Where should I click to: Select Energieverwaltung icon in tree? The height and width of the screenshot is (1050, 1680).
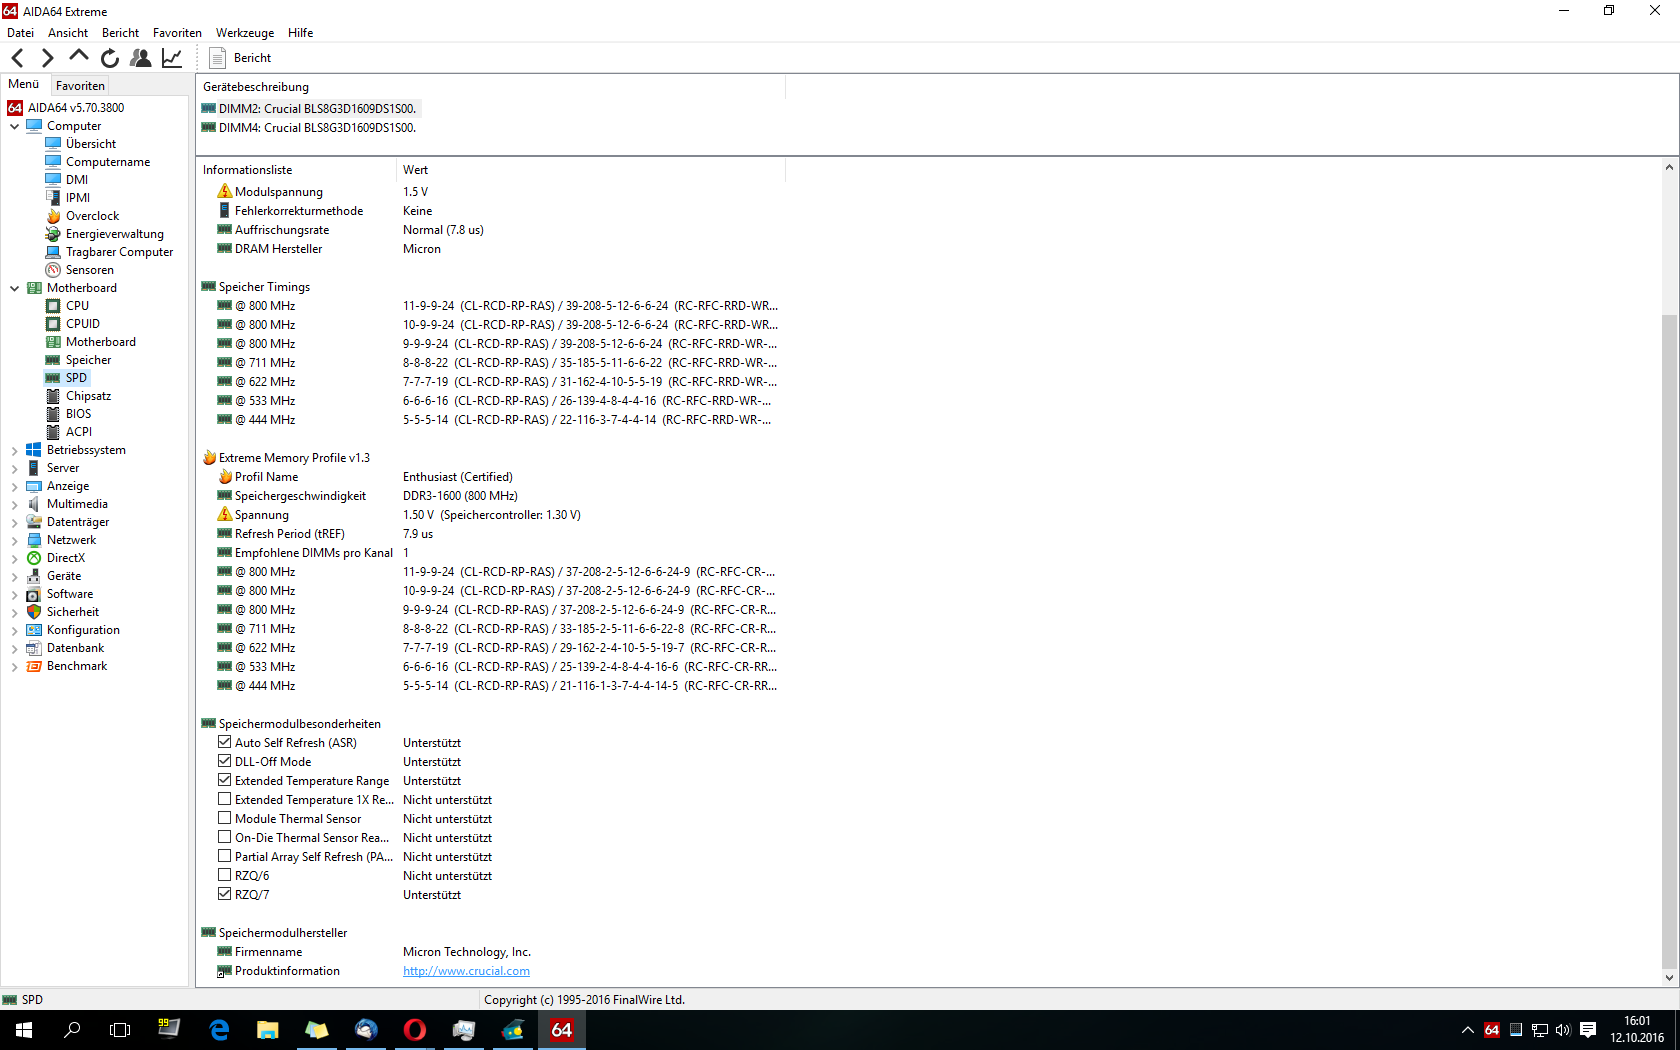point(53,234)
